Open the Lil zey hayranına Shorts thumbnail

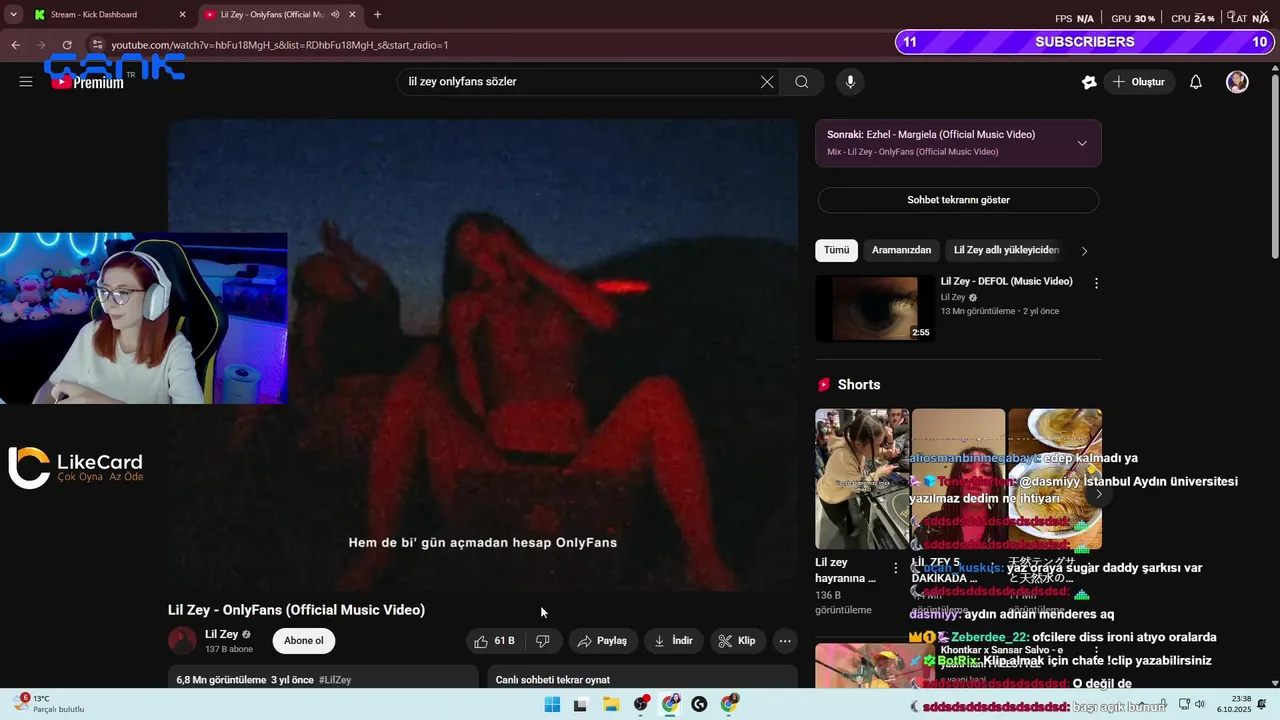(862, 479)
